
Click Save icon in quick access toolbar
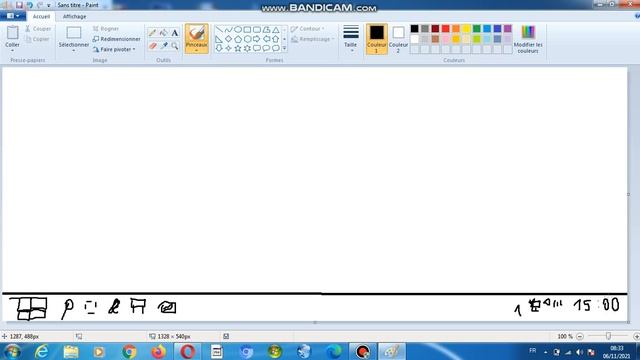(19, 5)
